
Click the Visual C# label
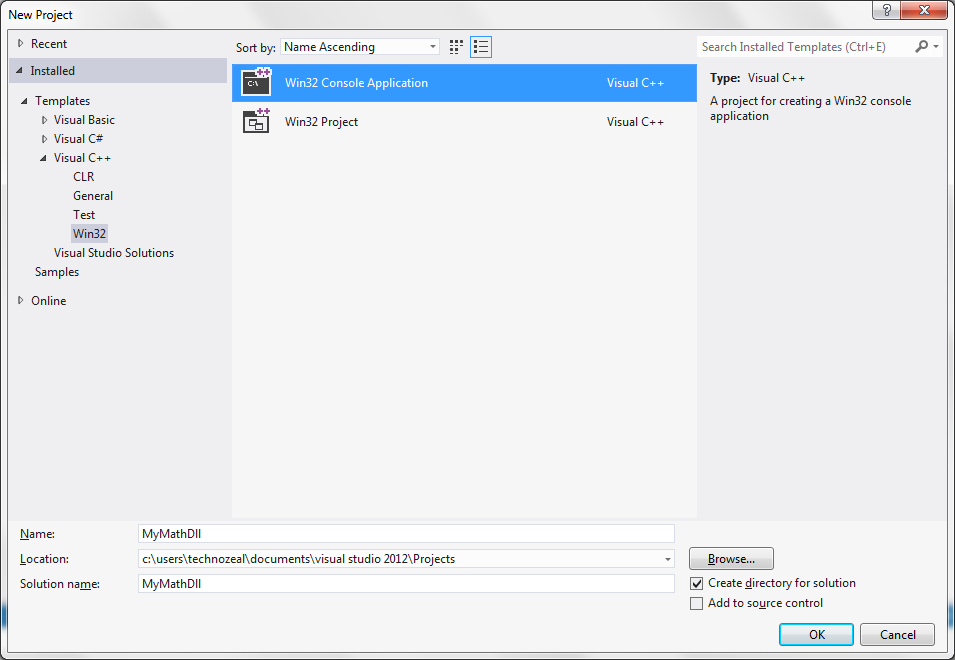78,139
